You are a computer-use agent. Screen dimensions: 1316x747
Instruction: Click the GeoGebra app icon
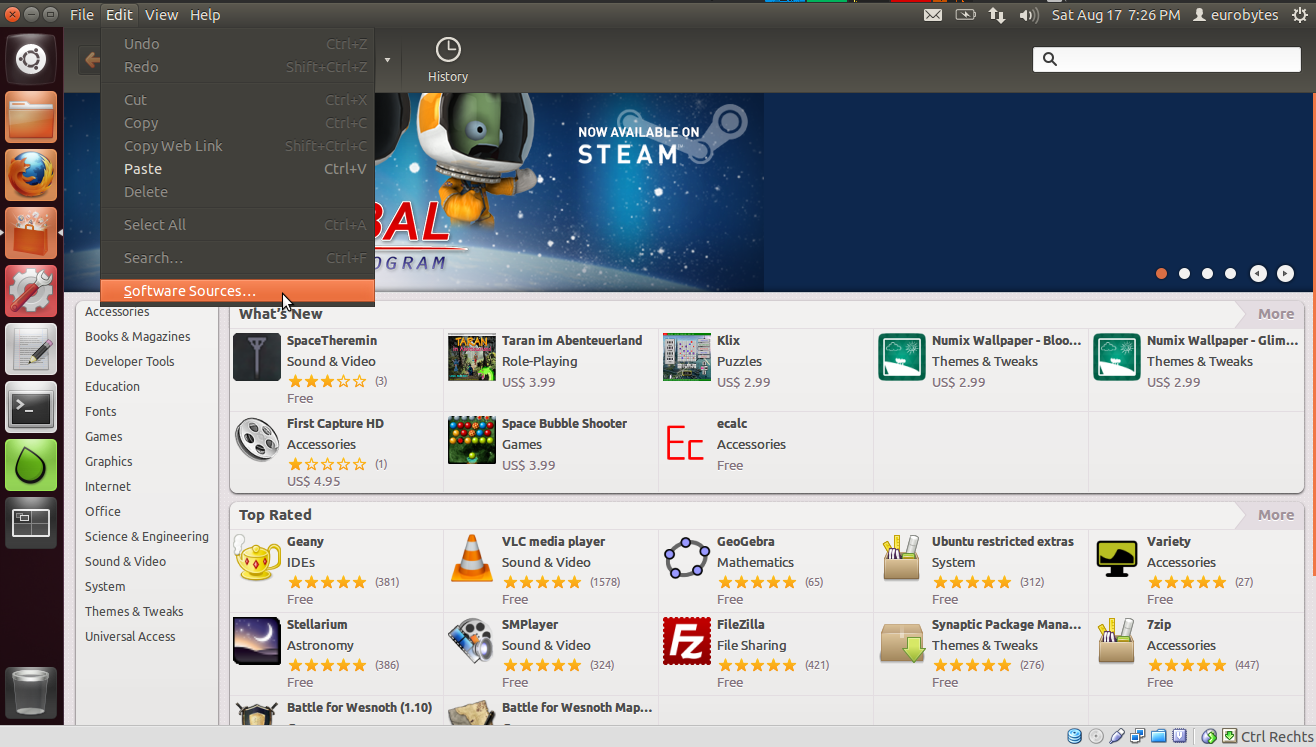point(687,559)
